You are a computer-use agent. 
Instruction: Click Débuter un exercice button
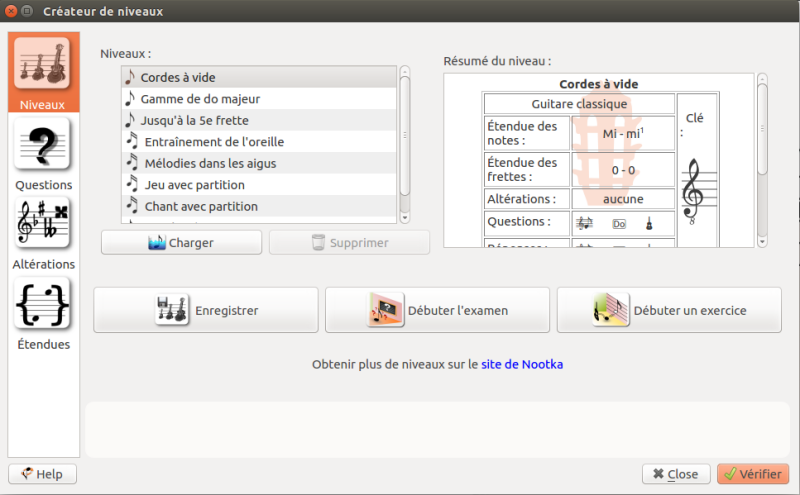click(669, 310)
